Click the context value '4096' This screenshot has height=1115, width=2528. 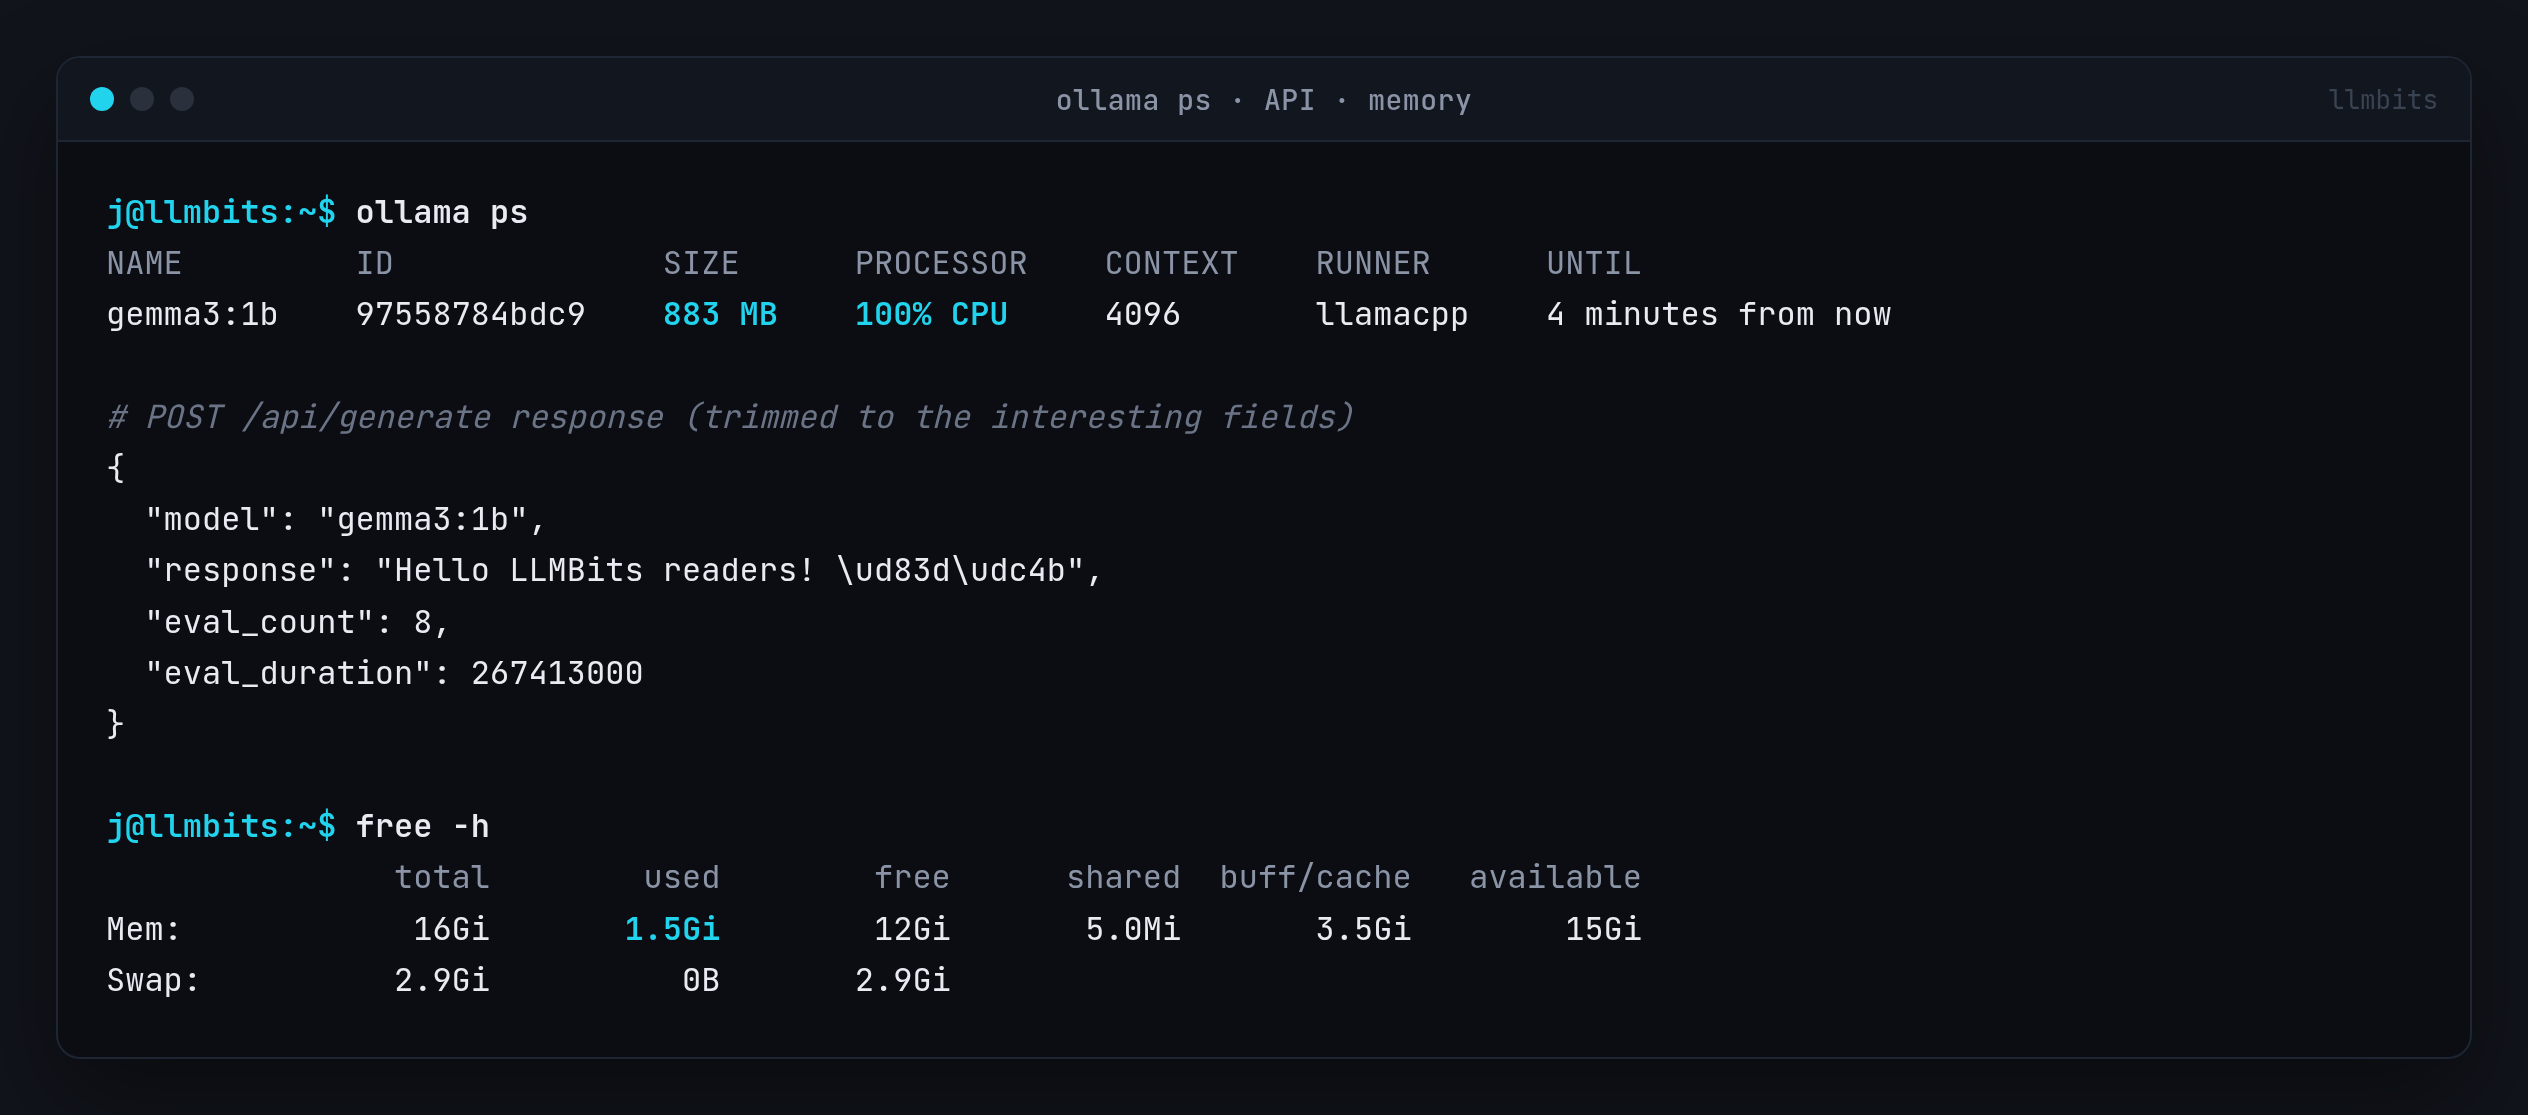[1143, 314]
